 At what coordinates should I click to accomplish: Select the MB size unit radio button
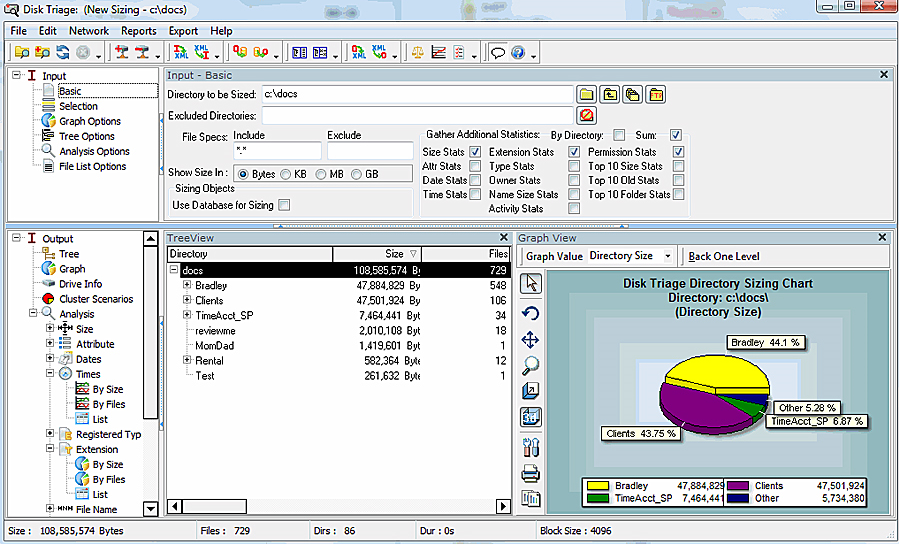[x=321, y=174]
